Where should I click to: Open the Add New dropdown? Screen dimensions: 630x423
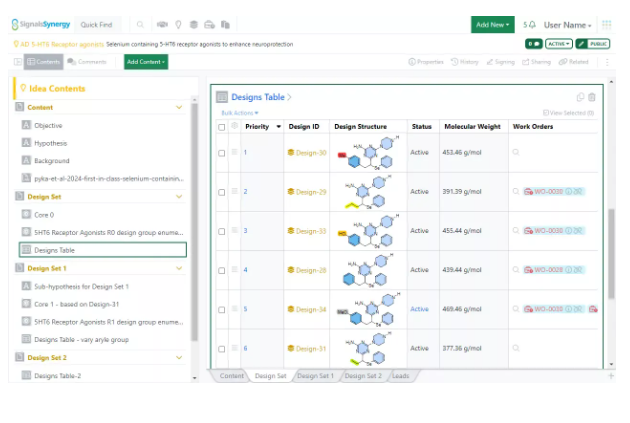(492, 24)
